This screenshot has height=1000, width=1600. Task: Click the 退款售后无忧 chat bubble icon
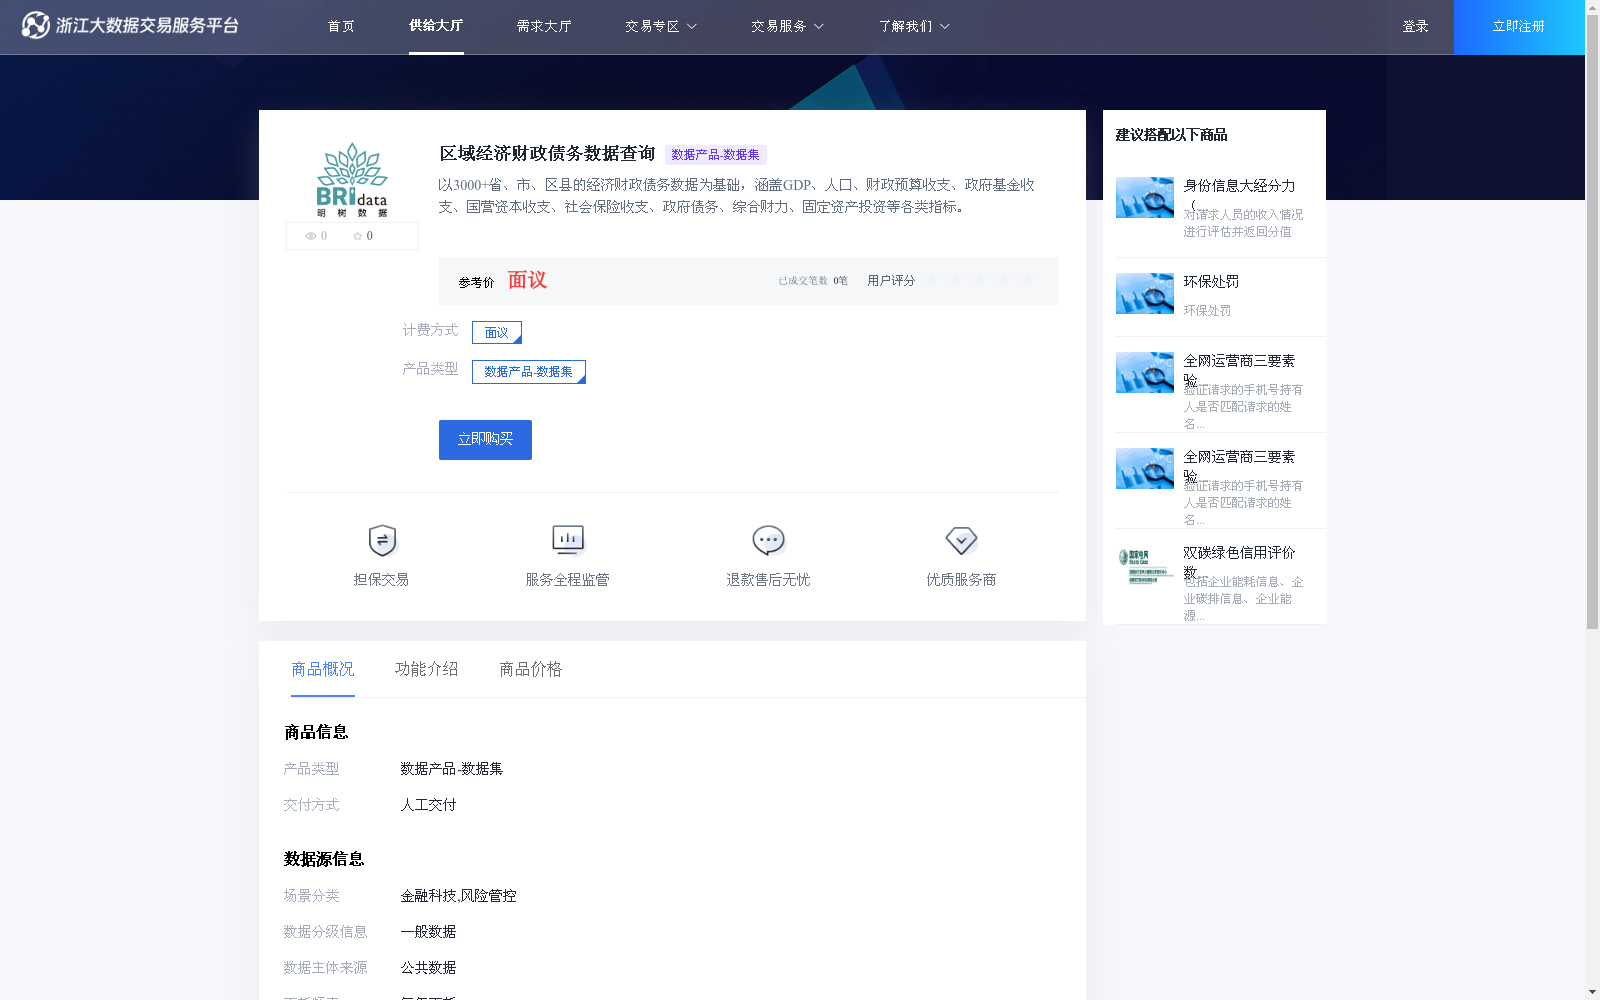(767, 539)
